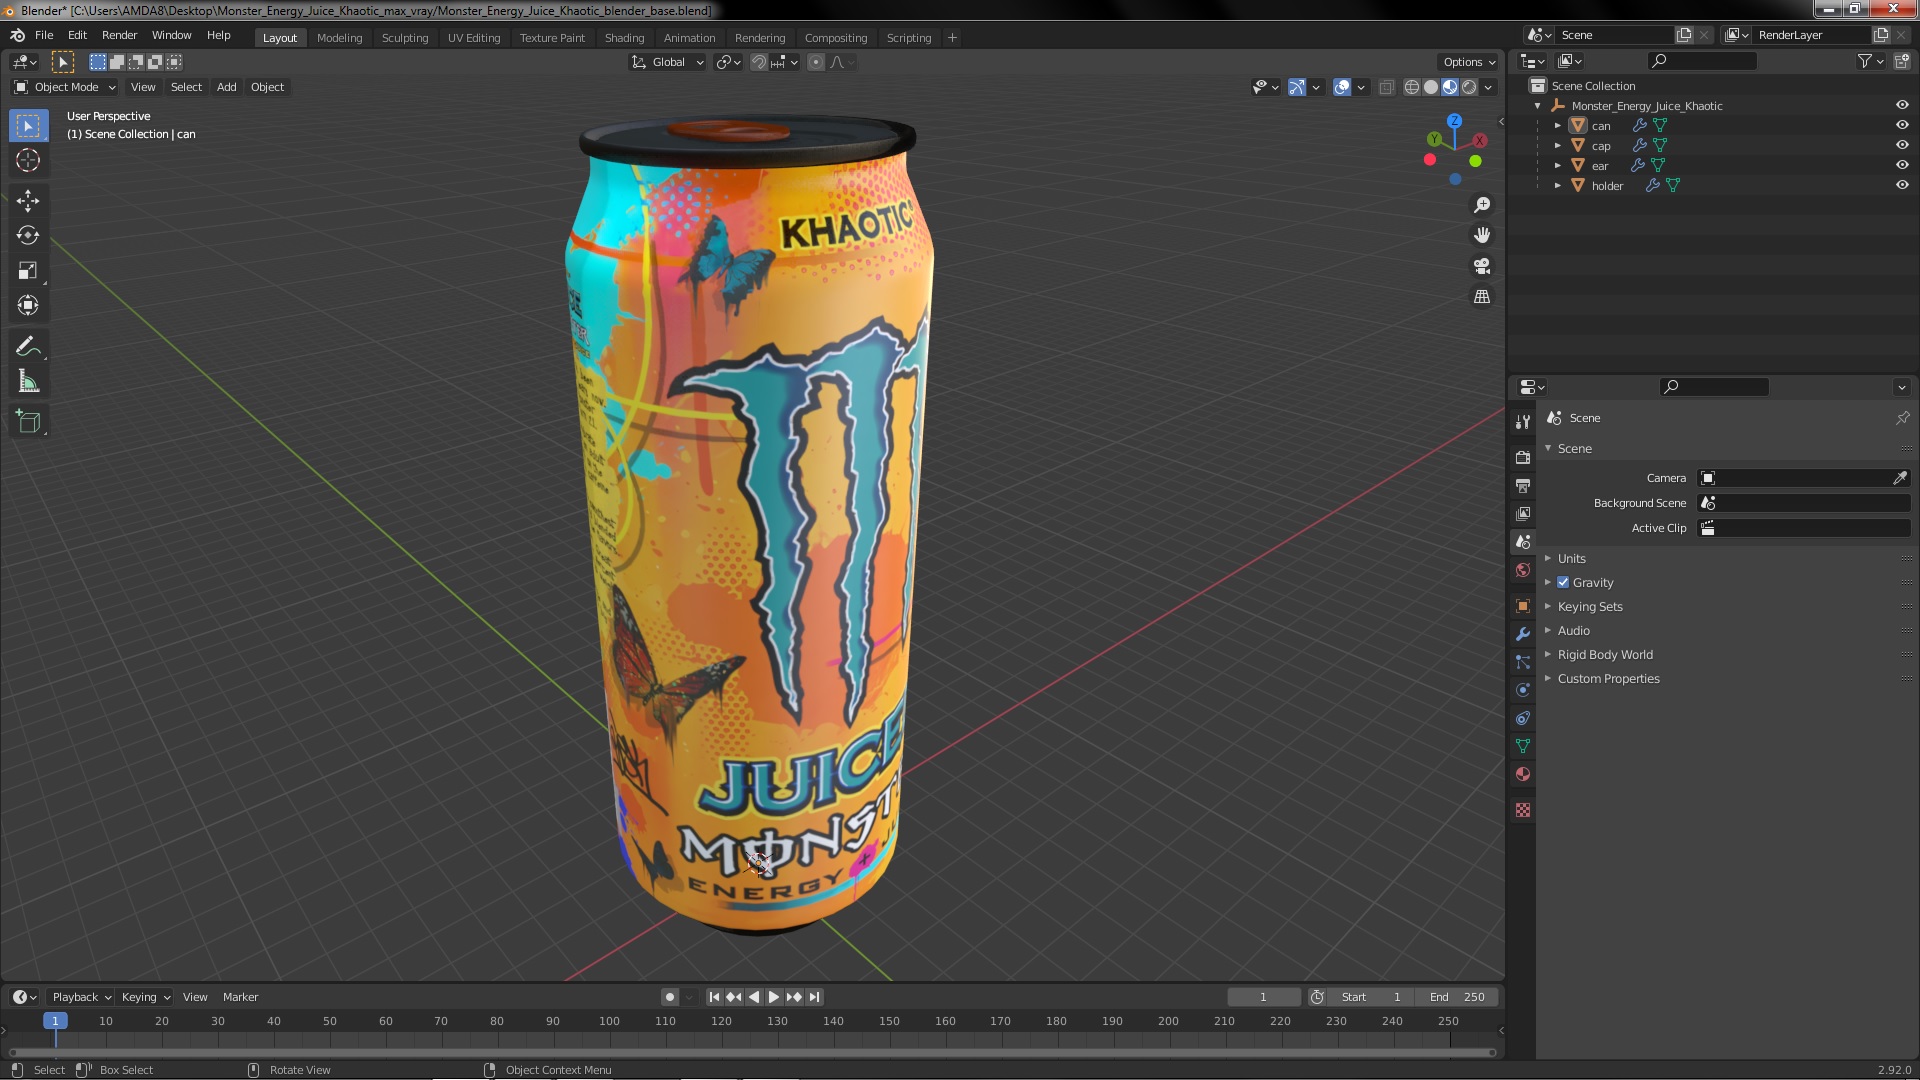Viewport: 1920px width, 1080px height.
Task: Switch to the Modeling workspace tab
Action: [339, 38]
